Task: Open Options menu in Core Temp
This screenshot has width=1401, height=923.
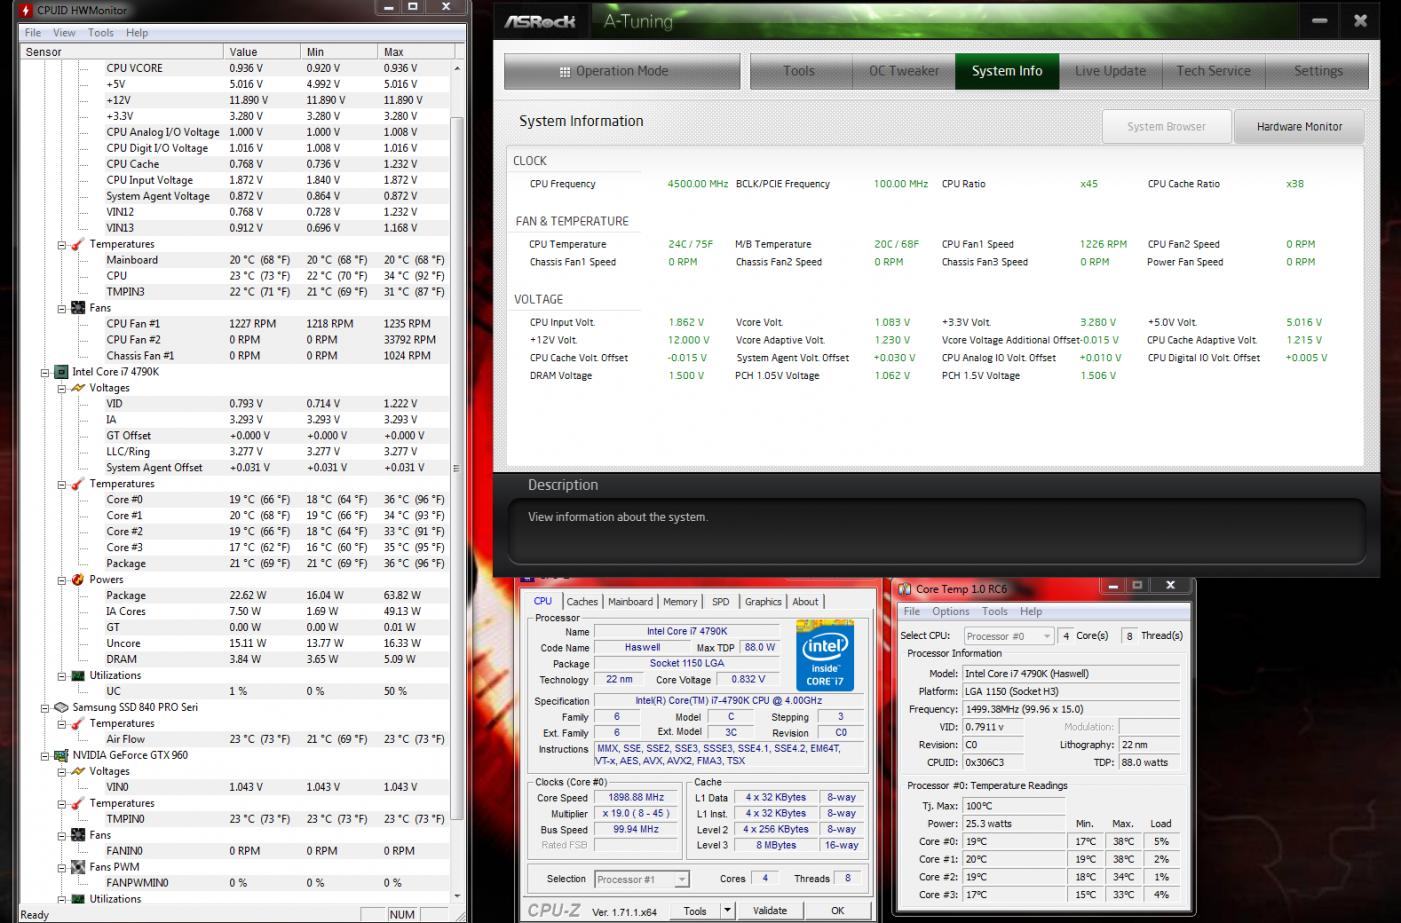Action: [951, 612]
